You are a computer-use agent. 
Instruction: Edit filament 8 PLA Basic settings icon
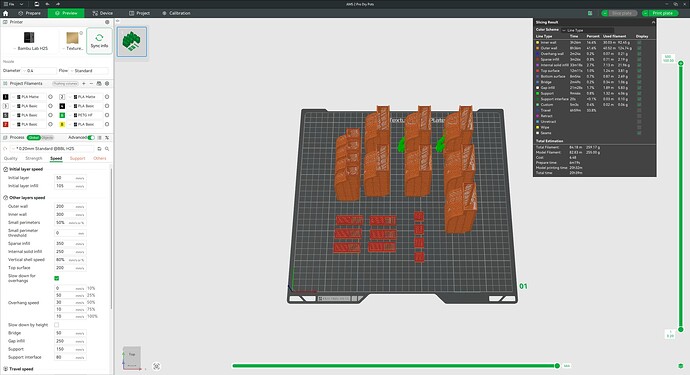[107, 125]
